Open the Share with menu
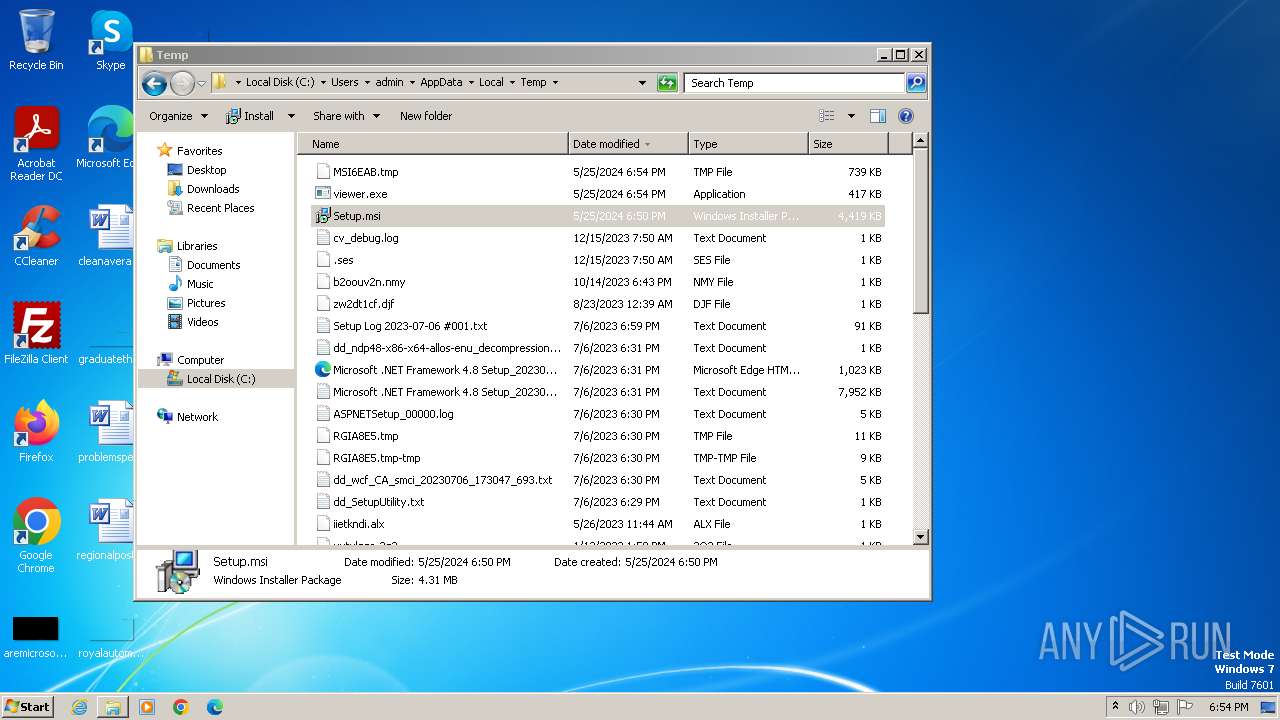Screen dimensions: 1280x720 tap(346, 116)
